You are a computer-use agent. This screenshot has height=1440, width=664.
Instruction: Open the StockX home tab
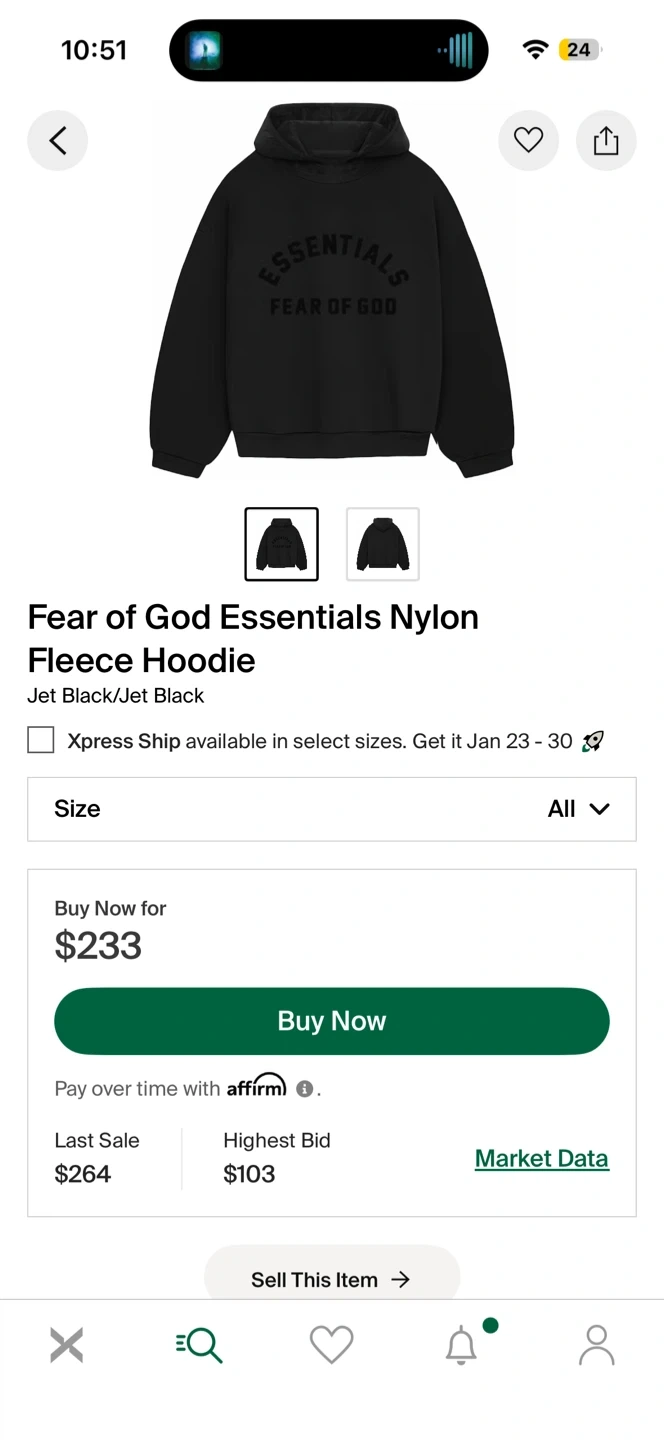[x=67, y=1345]
